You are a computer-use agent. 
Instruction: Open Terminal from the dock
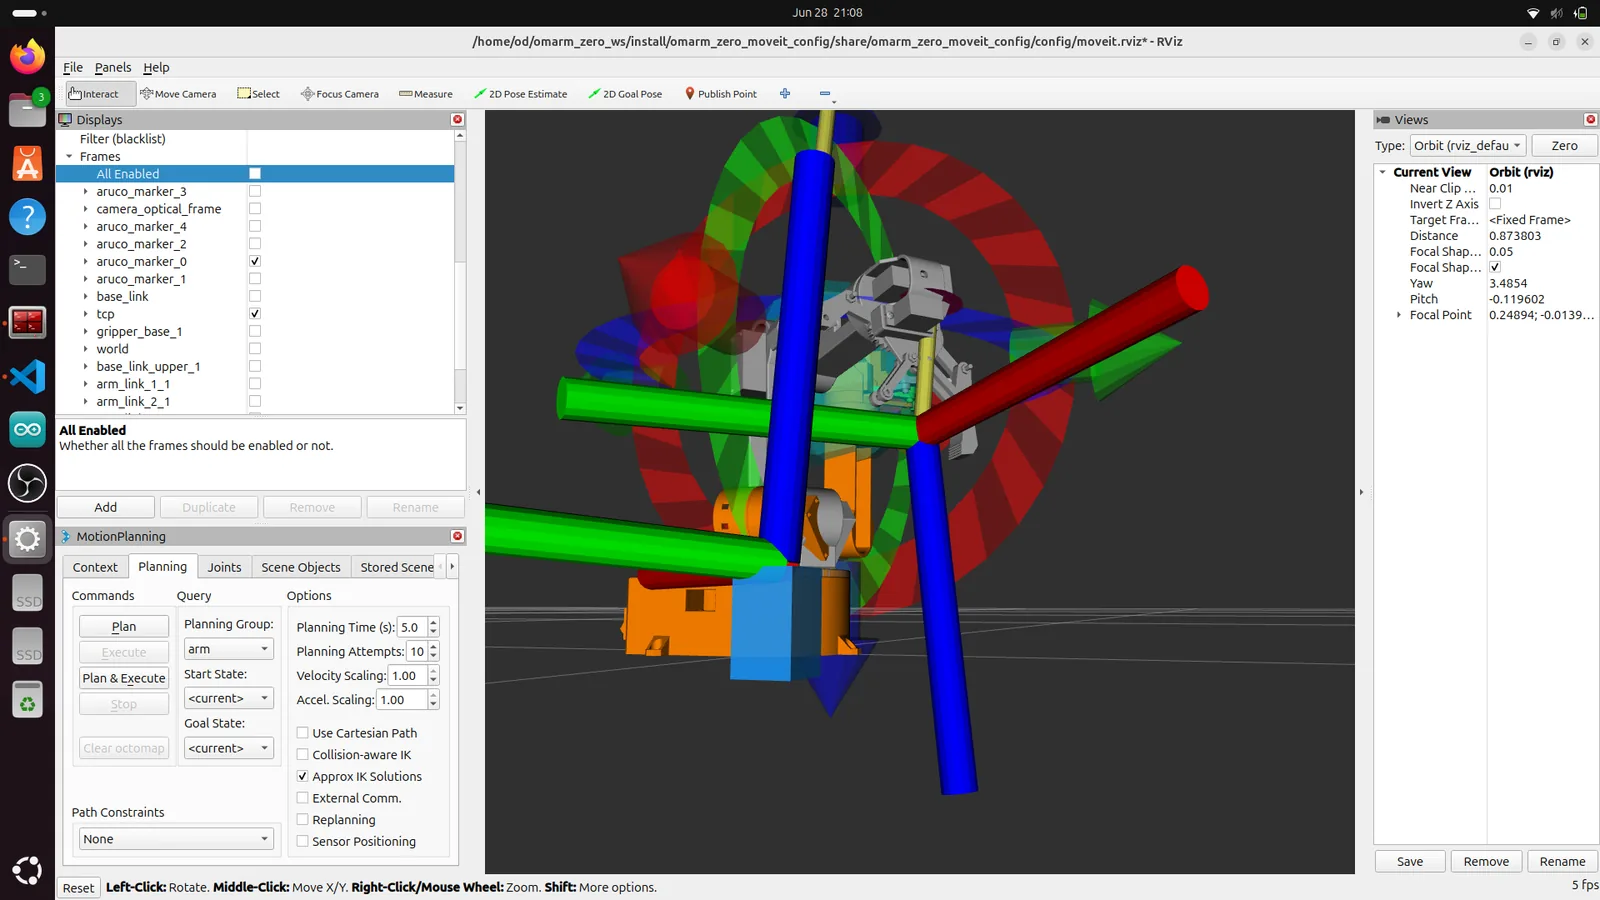(27, 269)
